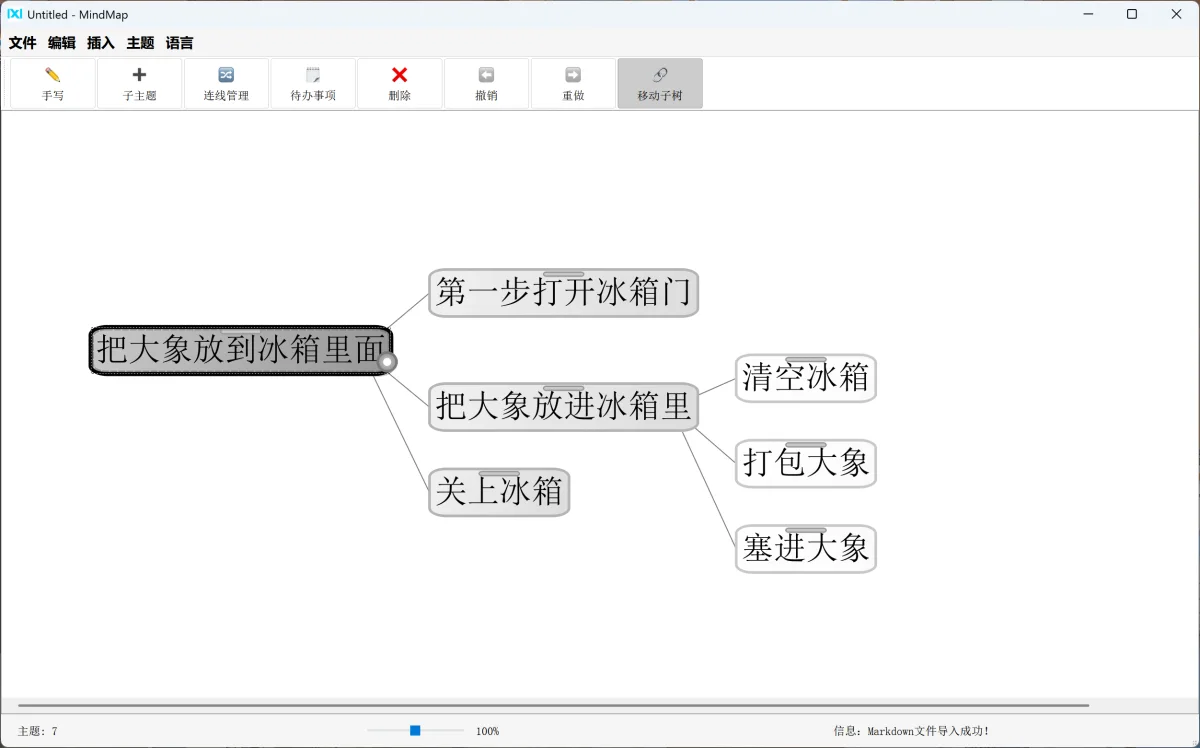Click the MindMap app icon in the title bar

pyautogui.click(x=15, y=14)
